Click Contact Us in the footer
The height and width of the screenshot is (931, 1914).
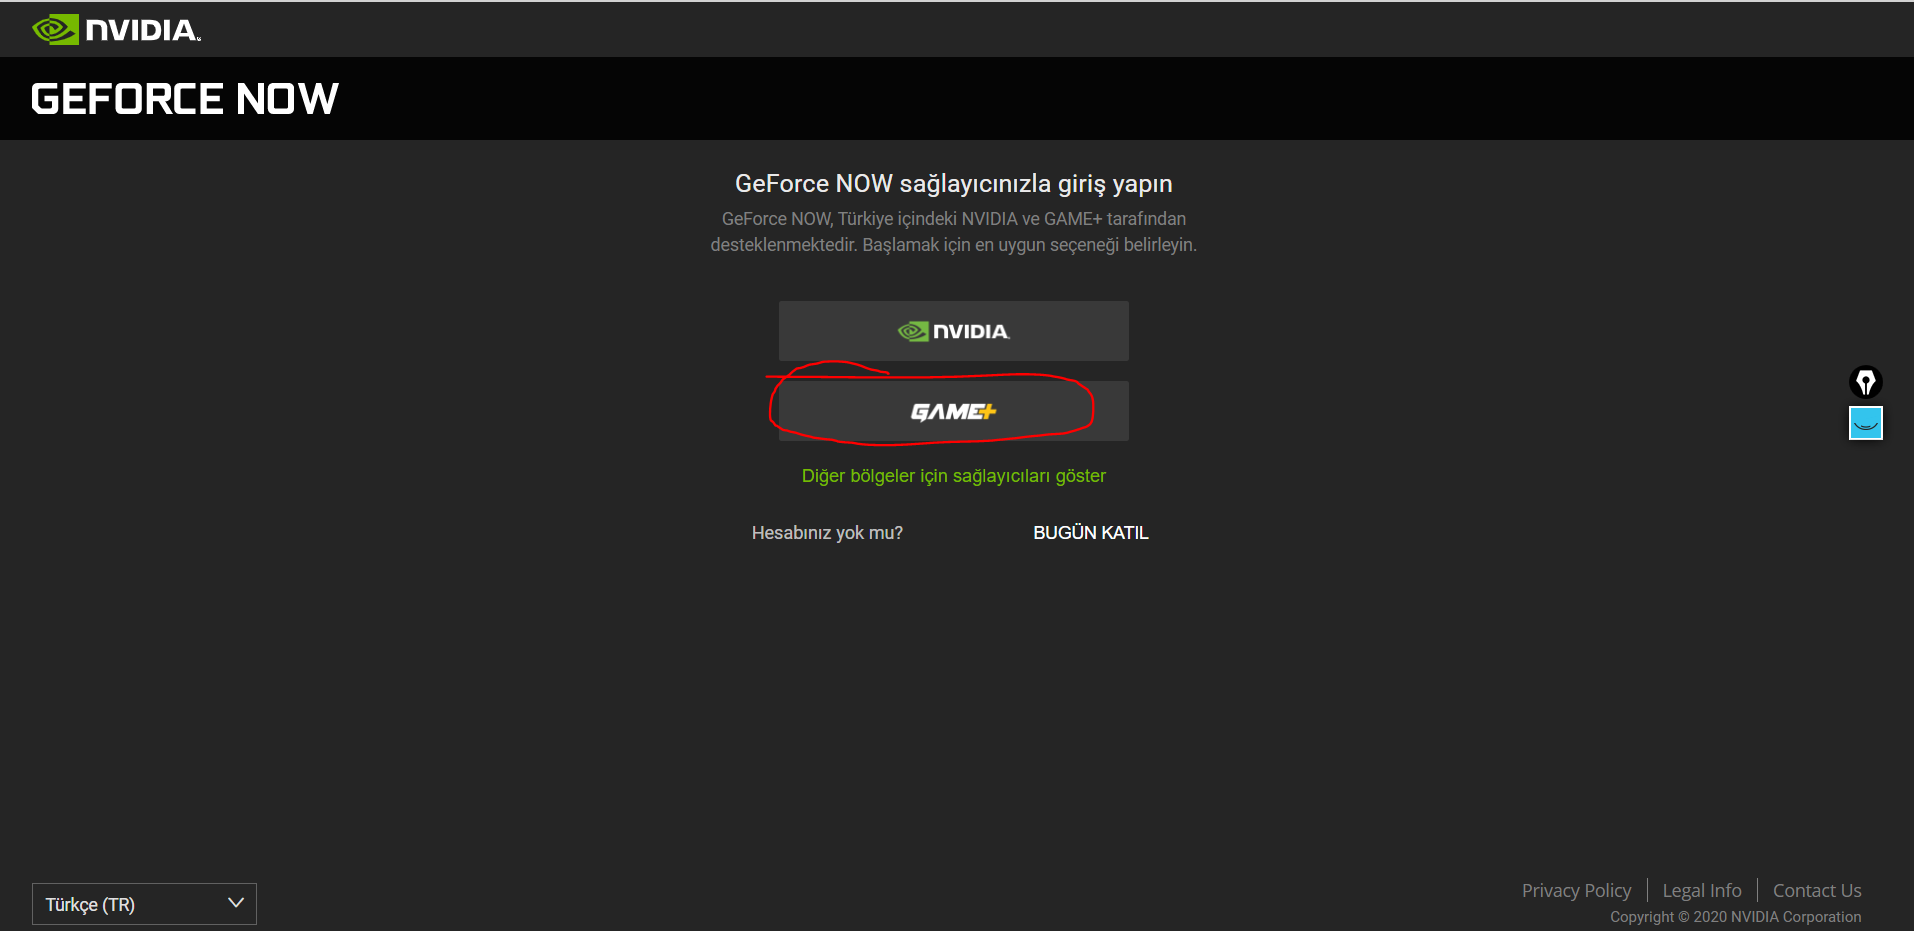(1816, 889)
